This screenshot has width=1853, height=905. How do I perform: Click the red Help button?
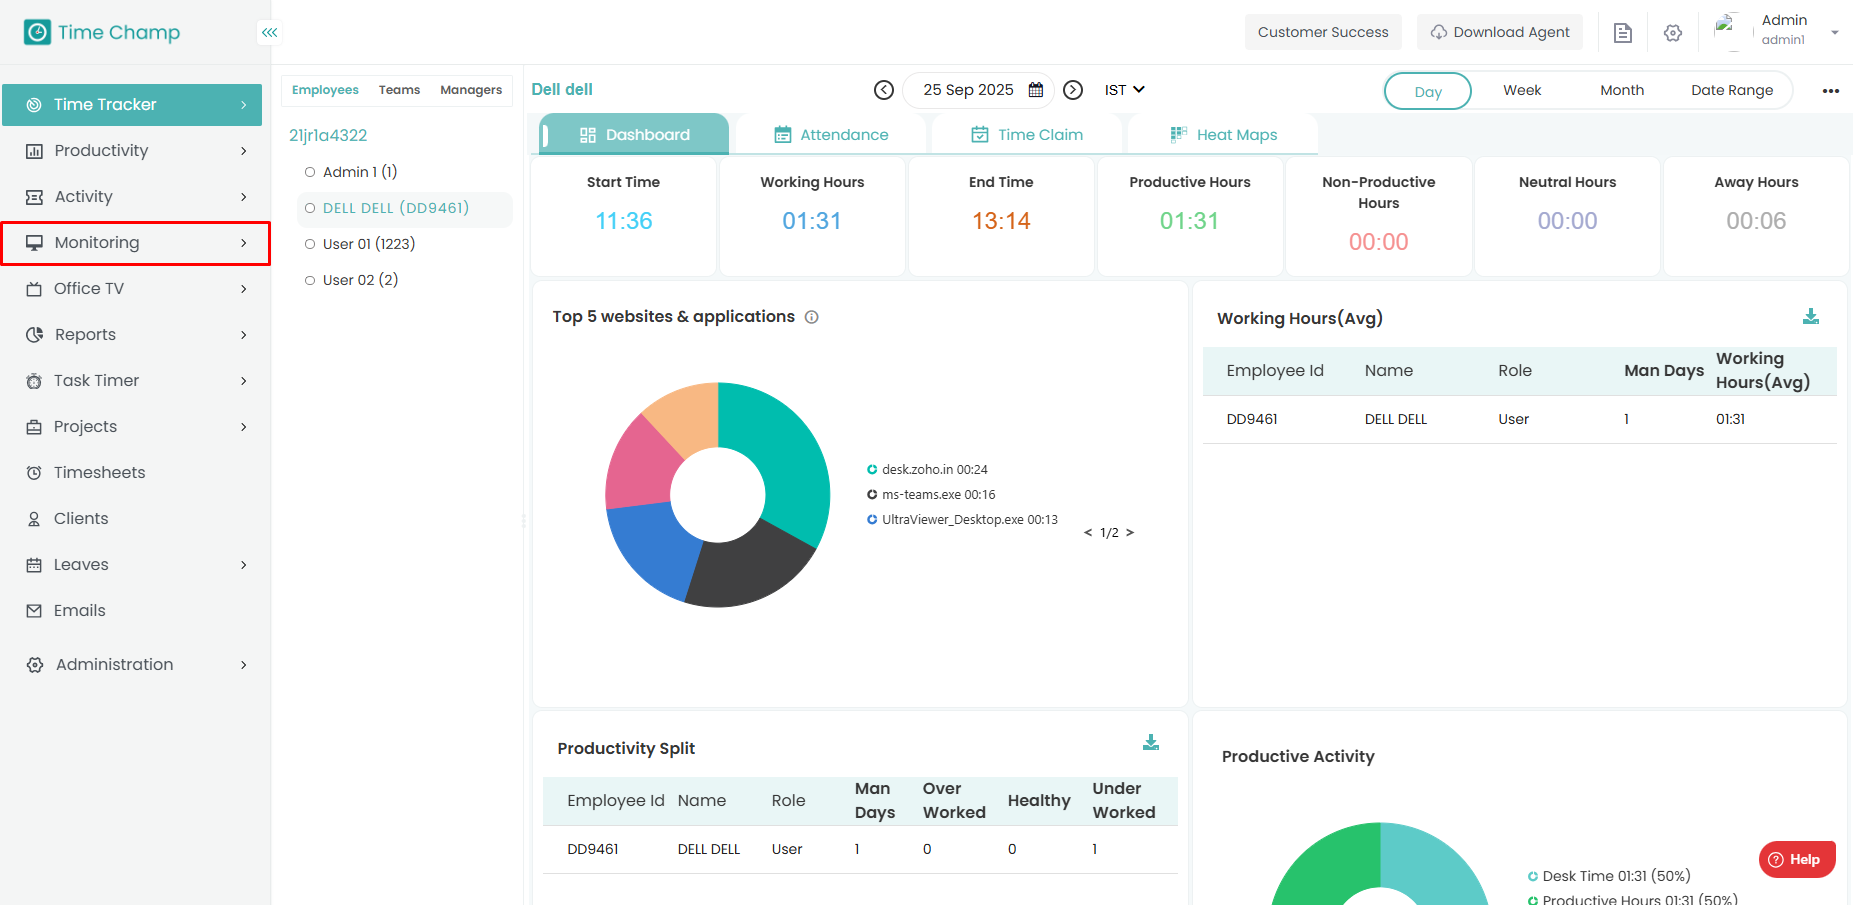coord(1796,859)
